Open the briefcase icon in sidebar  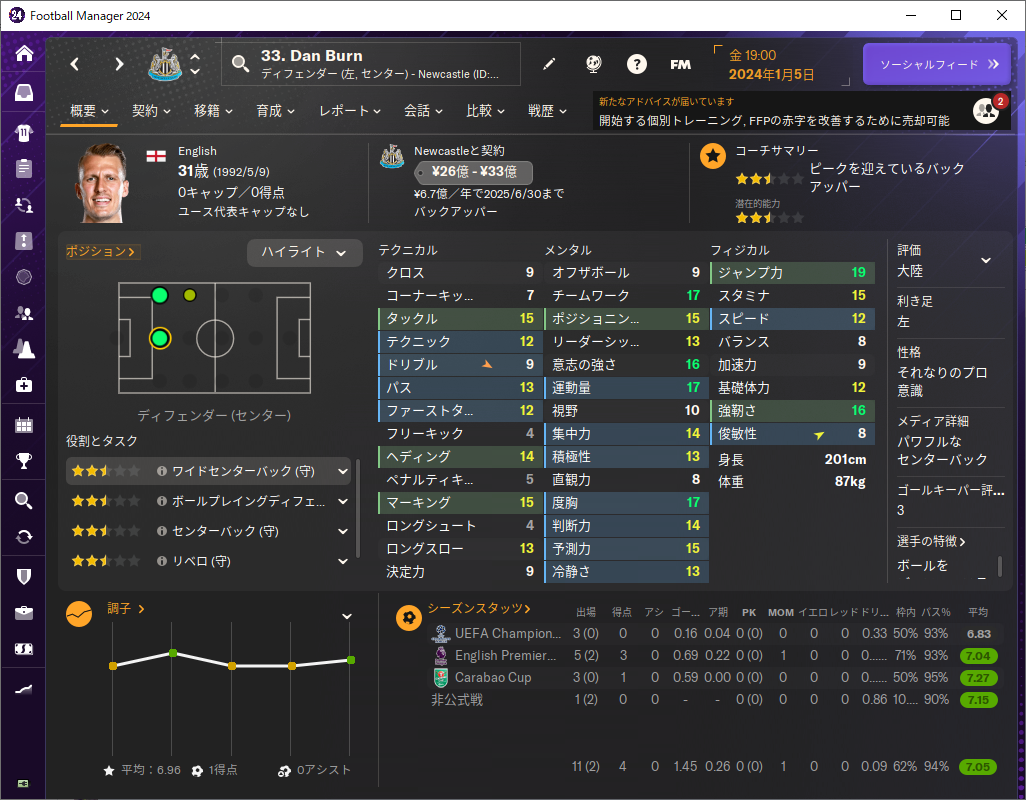(x=24, y=613)
